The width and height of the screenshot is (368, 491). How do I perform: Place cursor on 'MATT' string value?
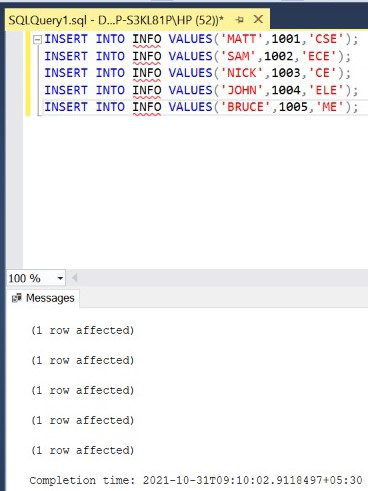[241, 39]
